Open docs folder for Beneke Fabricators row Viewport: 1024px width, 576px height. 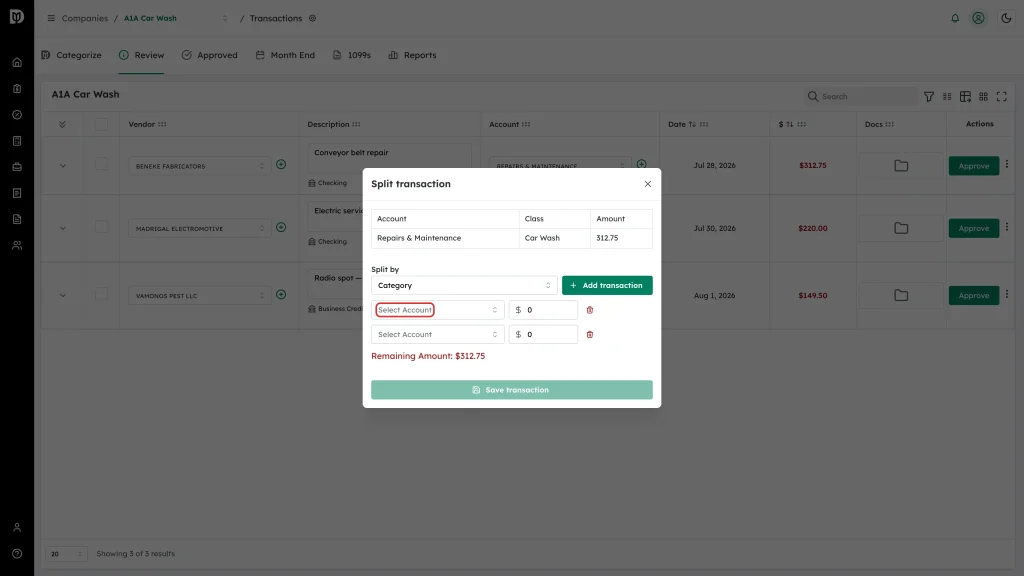click(901, 166)
